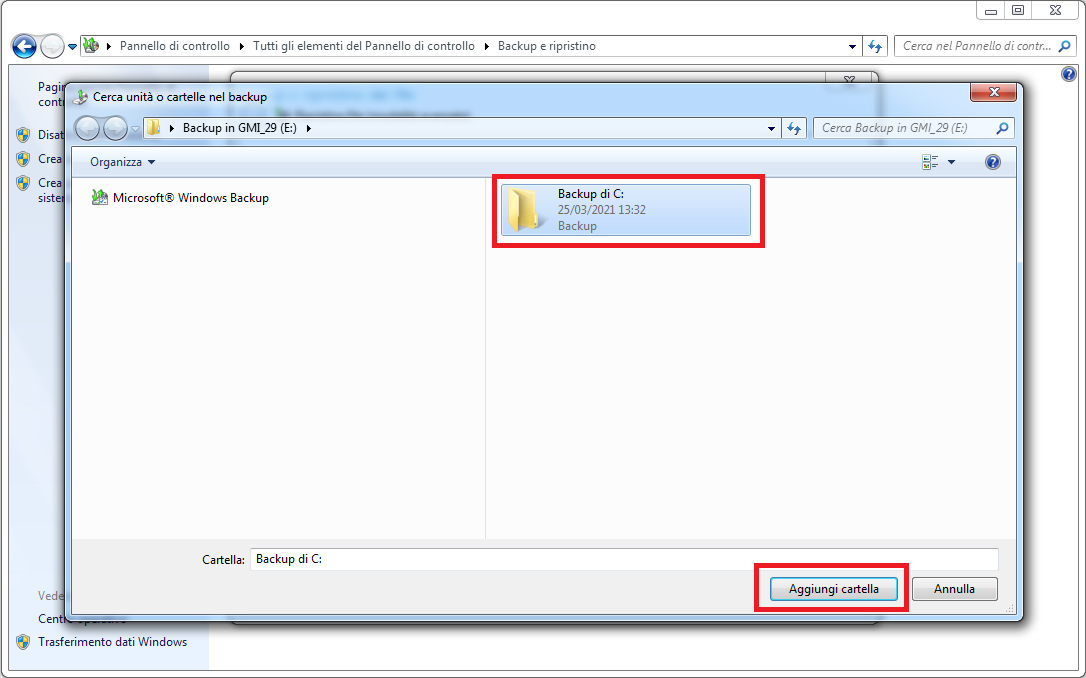This screenshot has height=678, width=1086.
Task: Click Tutti gli elementi breadcrumb segment
Action: [364, 46]
